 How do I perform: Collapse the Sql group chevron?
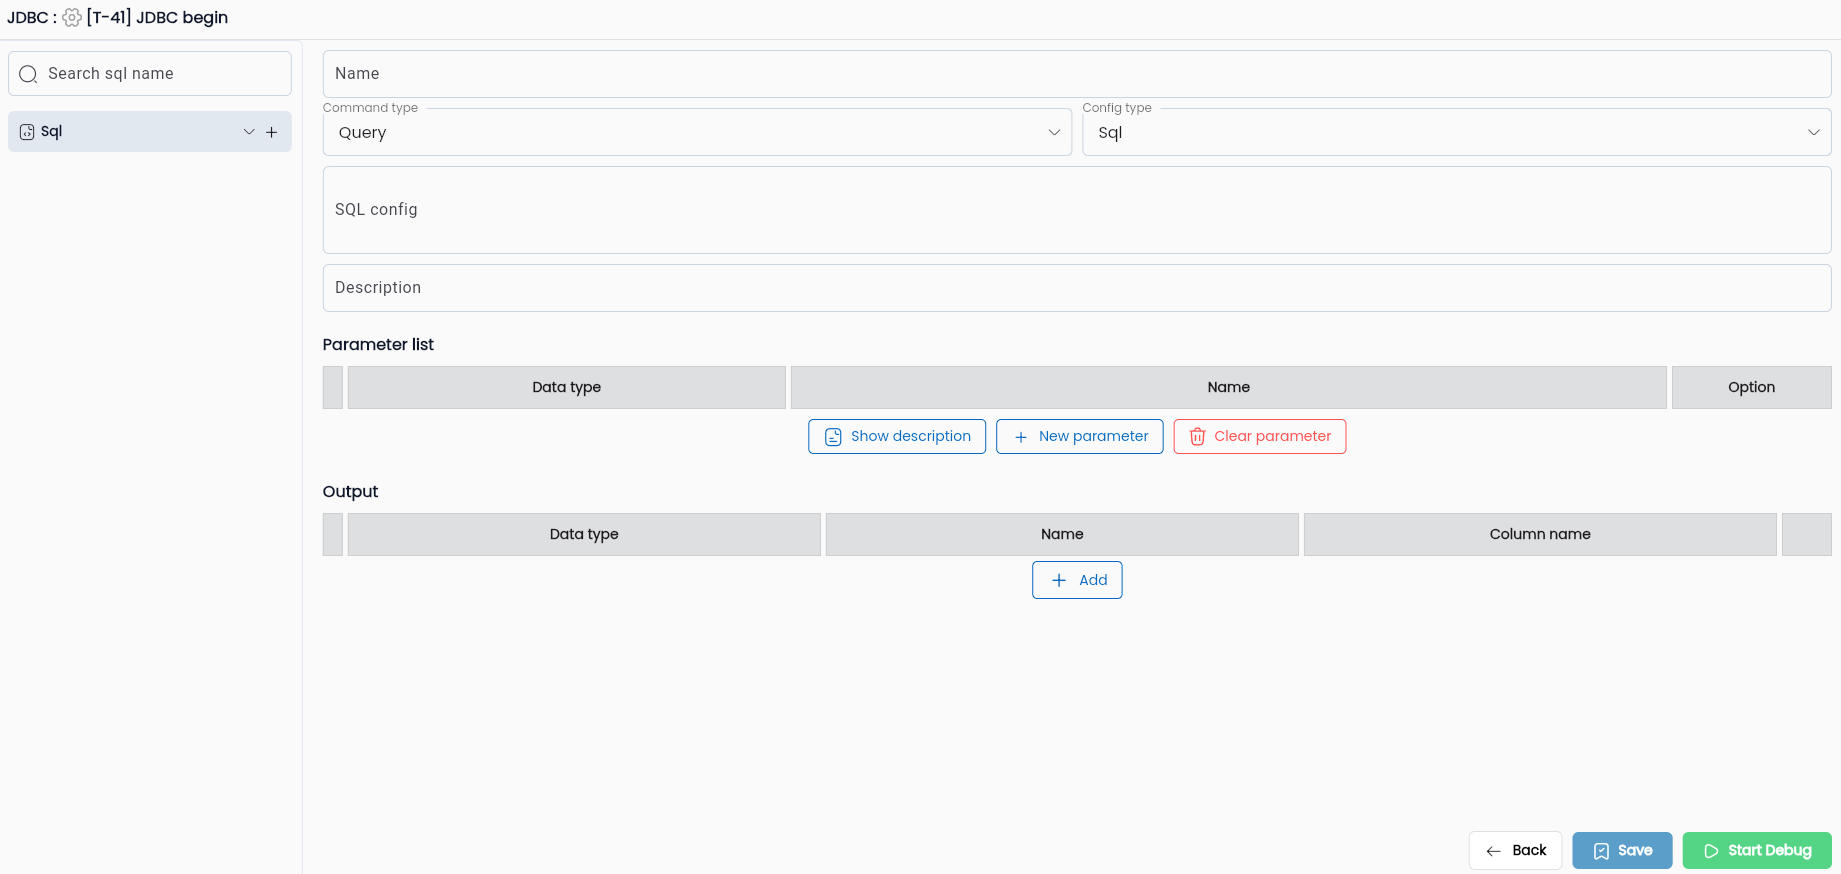(249, 132)
